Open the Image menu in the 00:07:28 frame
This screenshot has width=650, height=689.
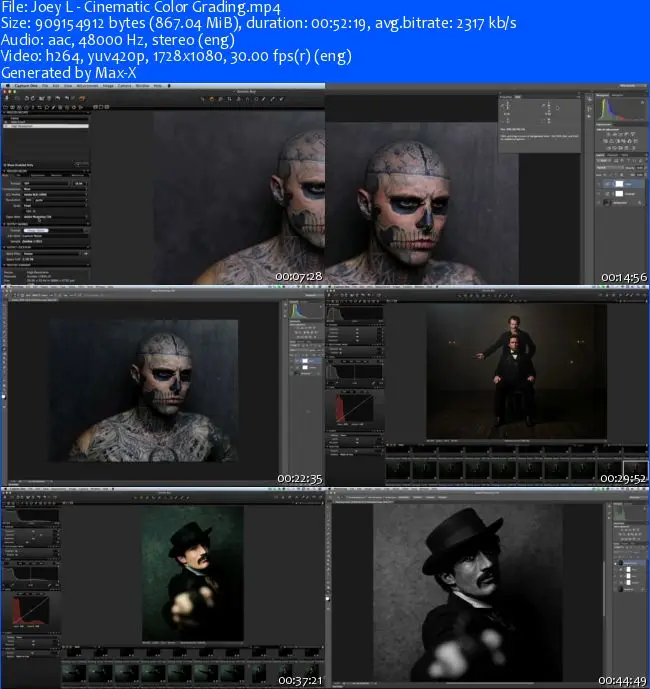point(108,86)
